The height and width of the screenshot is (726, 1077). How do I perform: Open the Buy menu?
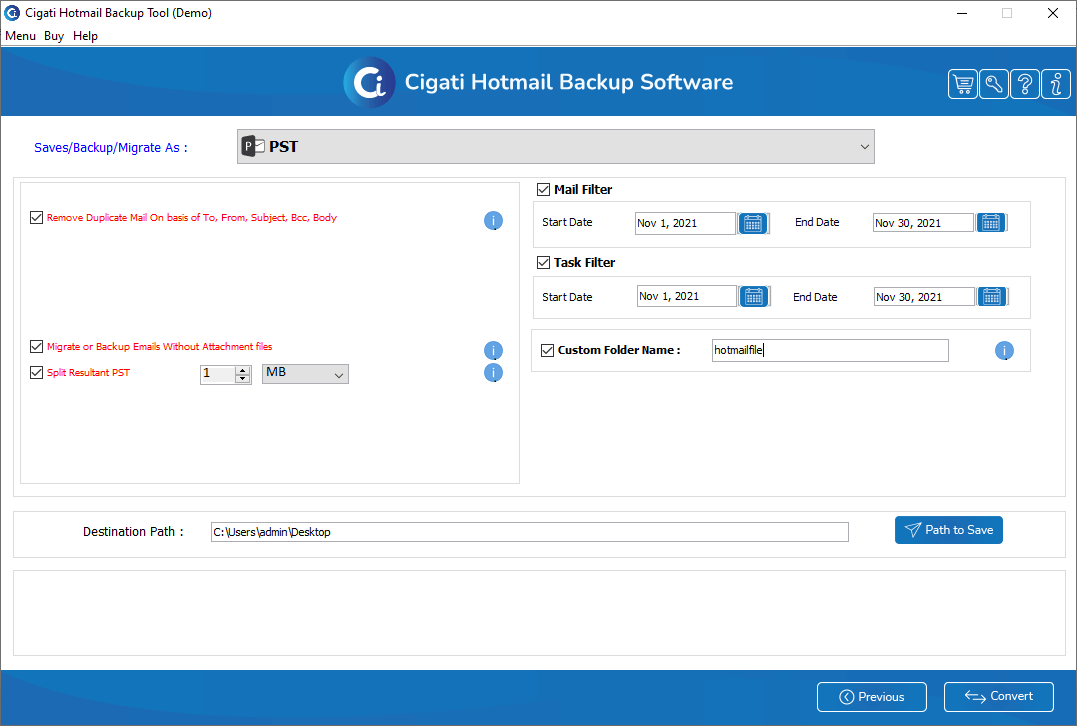coord(54,36)
